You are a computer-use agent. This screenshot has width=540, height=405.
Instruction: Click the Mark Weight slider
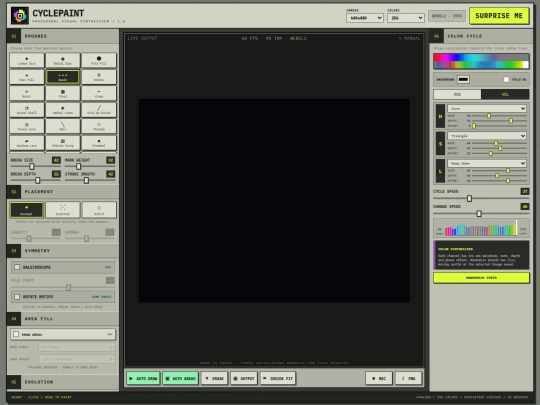(90, 166)
